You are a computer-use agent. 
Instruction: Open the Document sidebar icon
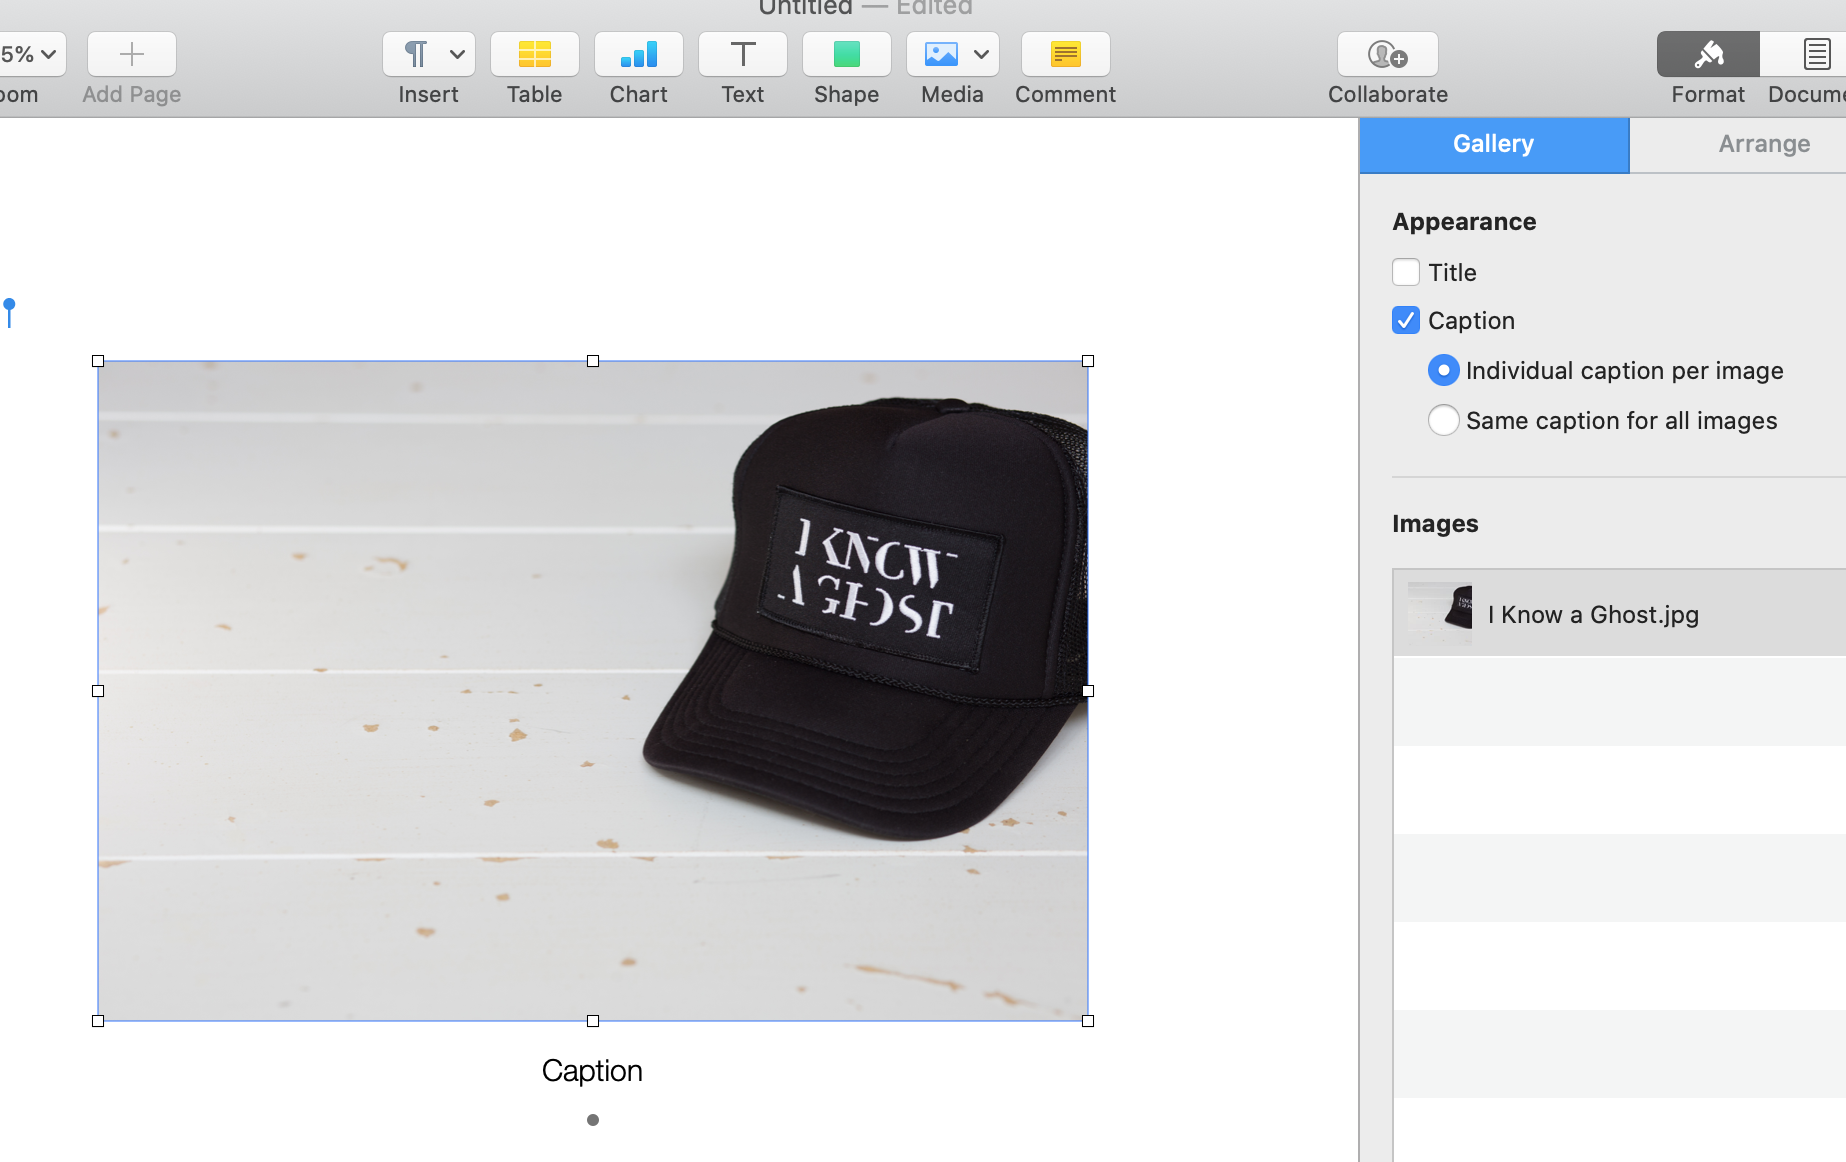1815,54
